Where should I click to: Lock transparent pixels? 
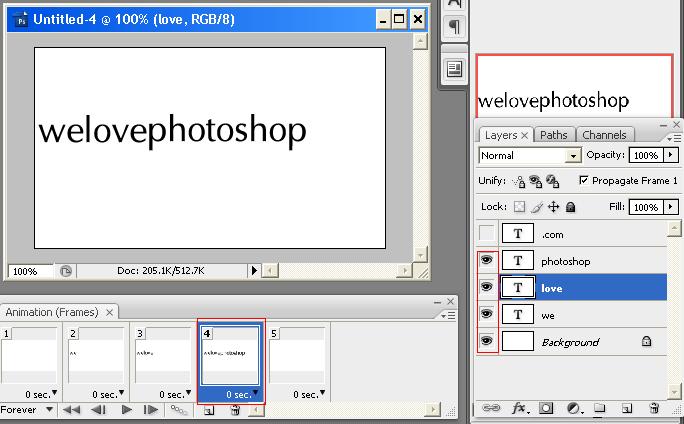click(x=519, y=207)
